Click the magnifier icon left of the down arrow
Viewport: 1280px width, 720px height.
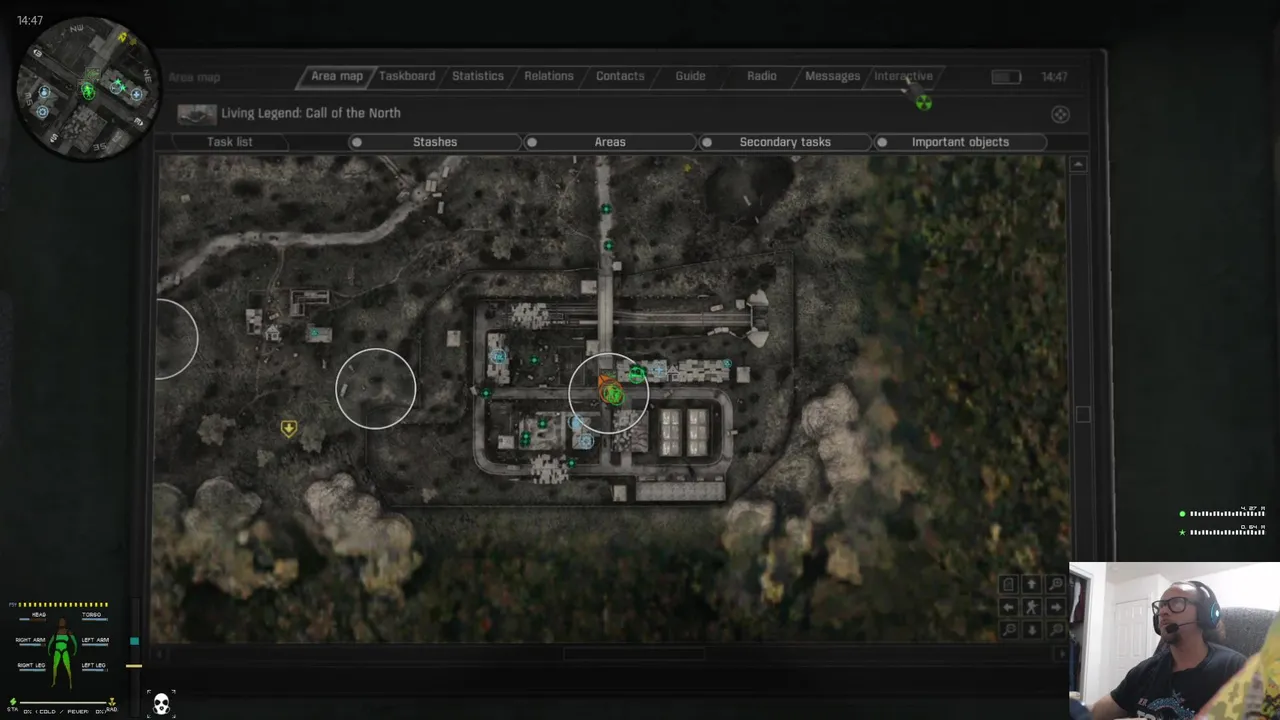tap(1009, 630)
